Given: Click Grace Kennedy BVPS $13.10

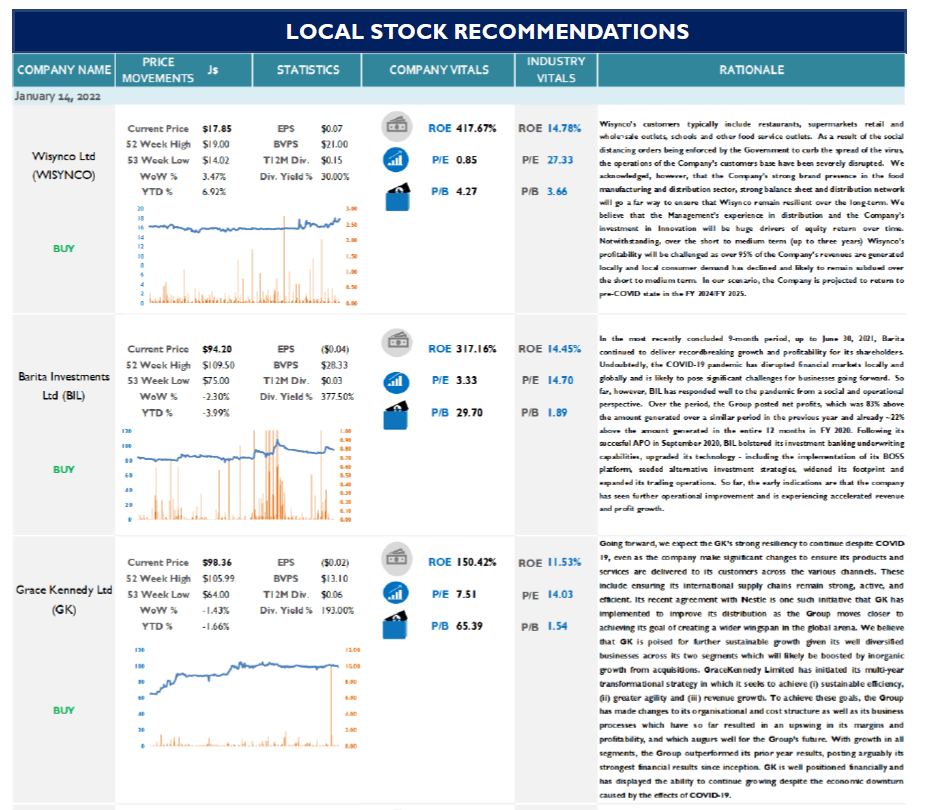Looking at the screenshot, I should click(334, 578).
